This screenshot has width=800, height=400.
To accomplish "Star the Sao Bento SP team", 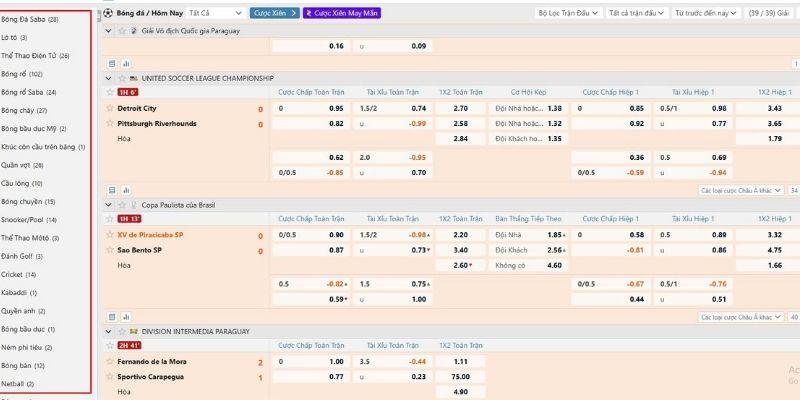I will pyautogui.click(x=109, y=250).
